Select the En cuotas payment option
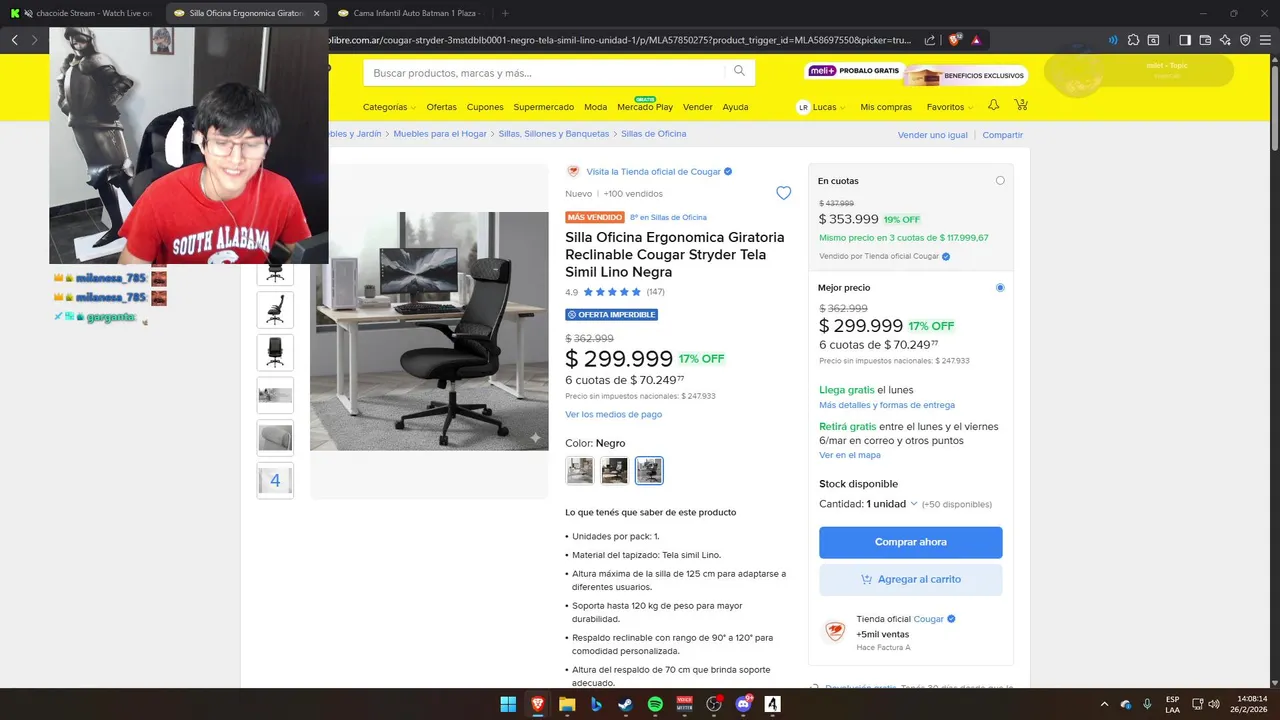 (1000, 181)
